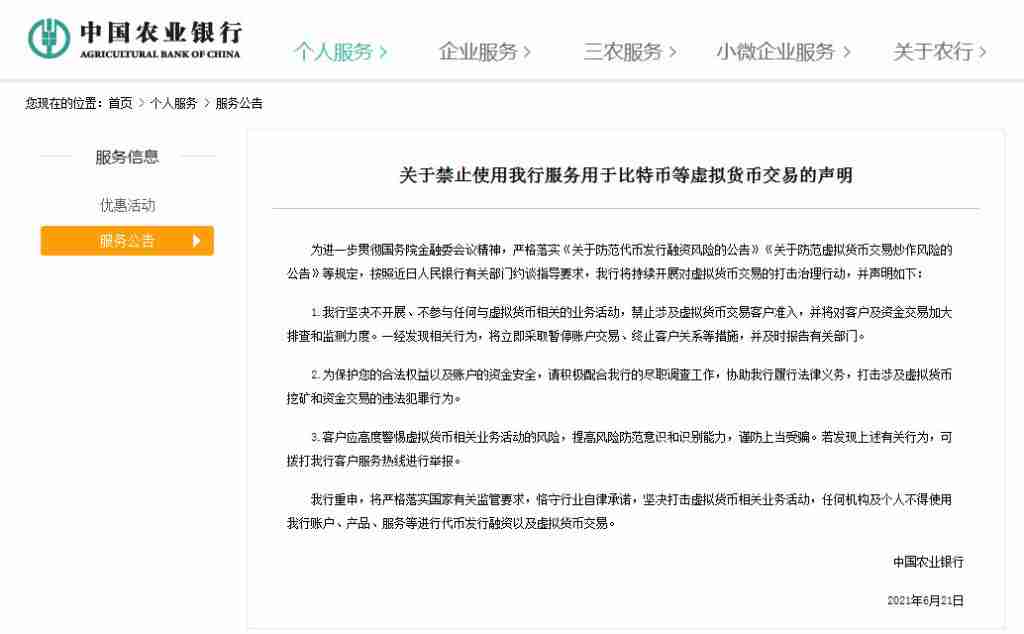1024x634 pixels.
Task: Expand the chevron next to 小微企业服务
Action: pos(846,52)
